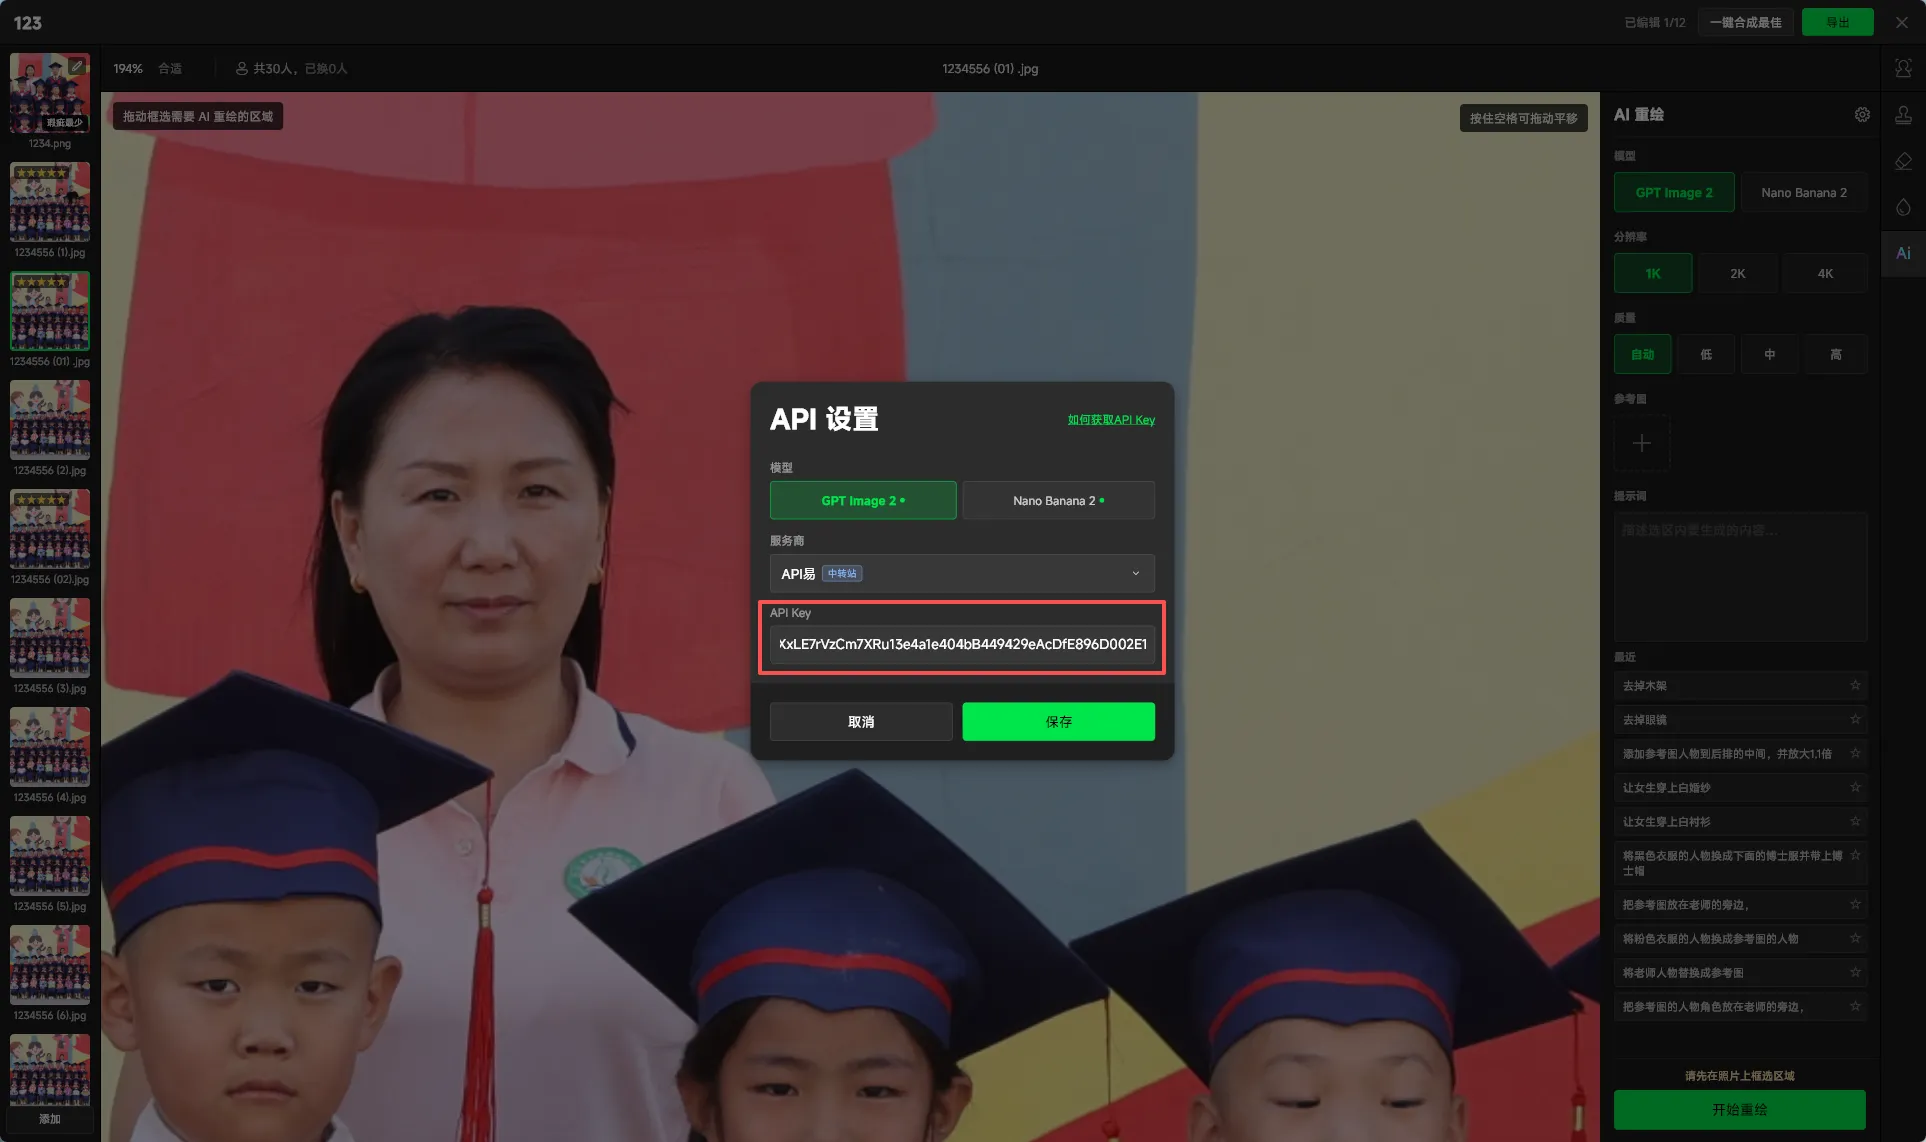The height and width of the screenshot is (1142, 1926).
Task: Open the Ai redraw tool tab
Action: pos(1903,253)
